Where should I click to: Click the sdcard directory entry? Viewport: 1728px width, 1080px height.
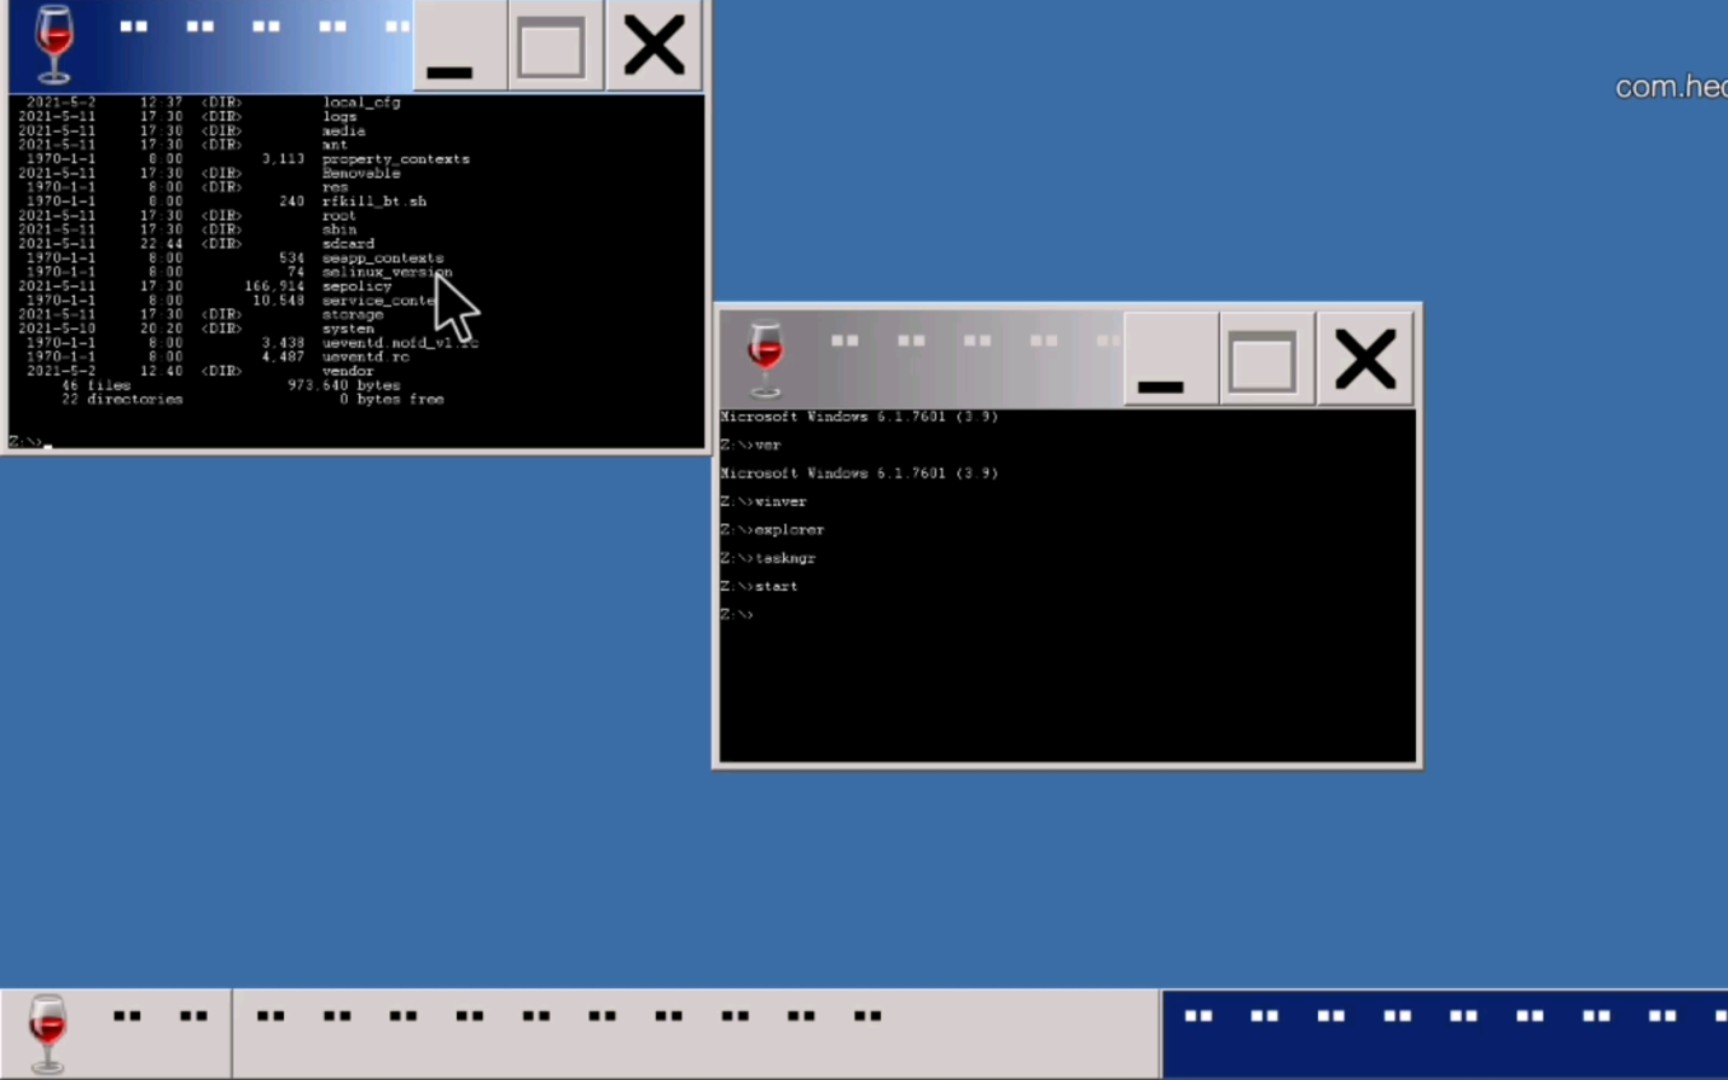click(x=348, y=243)
